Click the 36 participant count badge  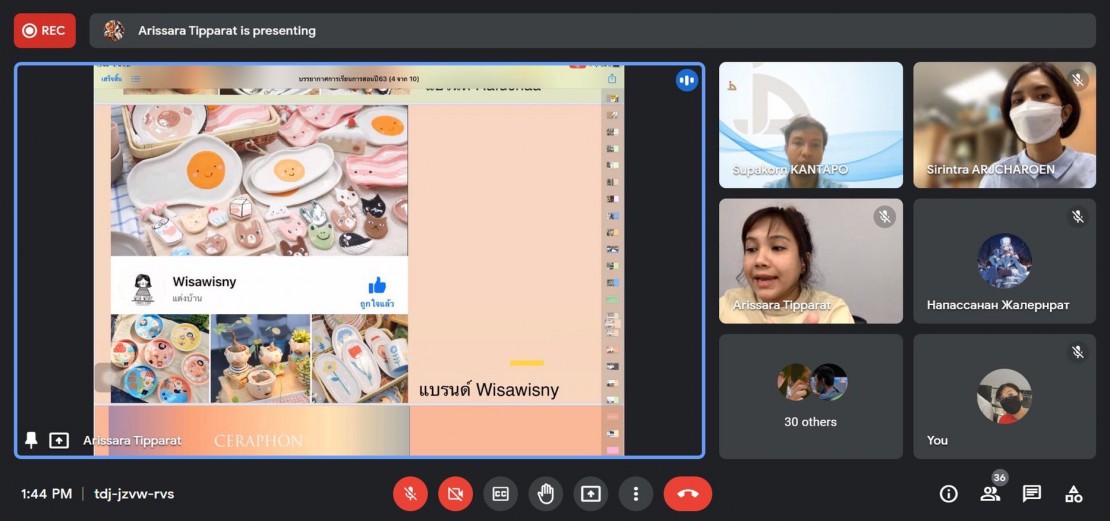(x=999, y=478)
